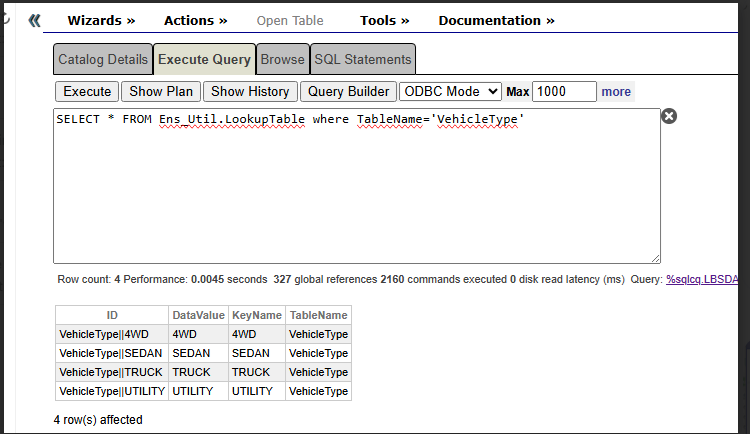Screen dimensions: 750x434
Task: Launch the Query Builder
Action: [348, 91]
